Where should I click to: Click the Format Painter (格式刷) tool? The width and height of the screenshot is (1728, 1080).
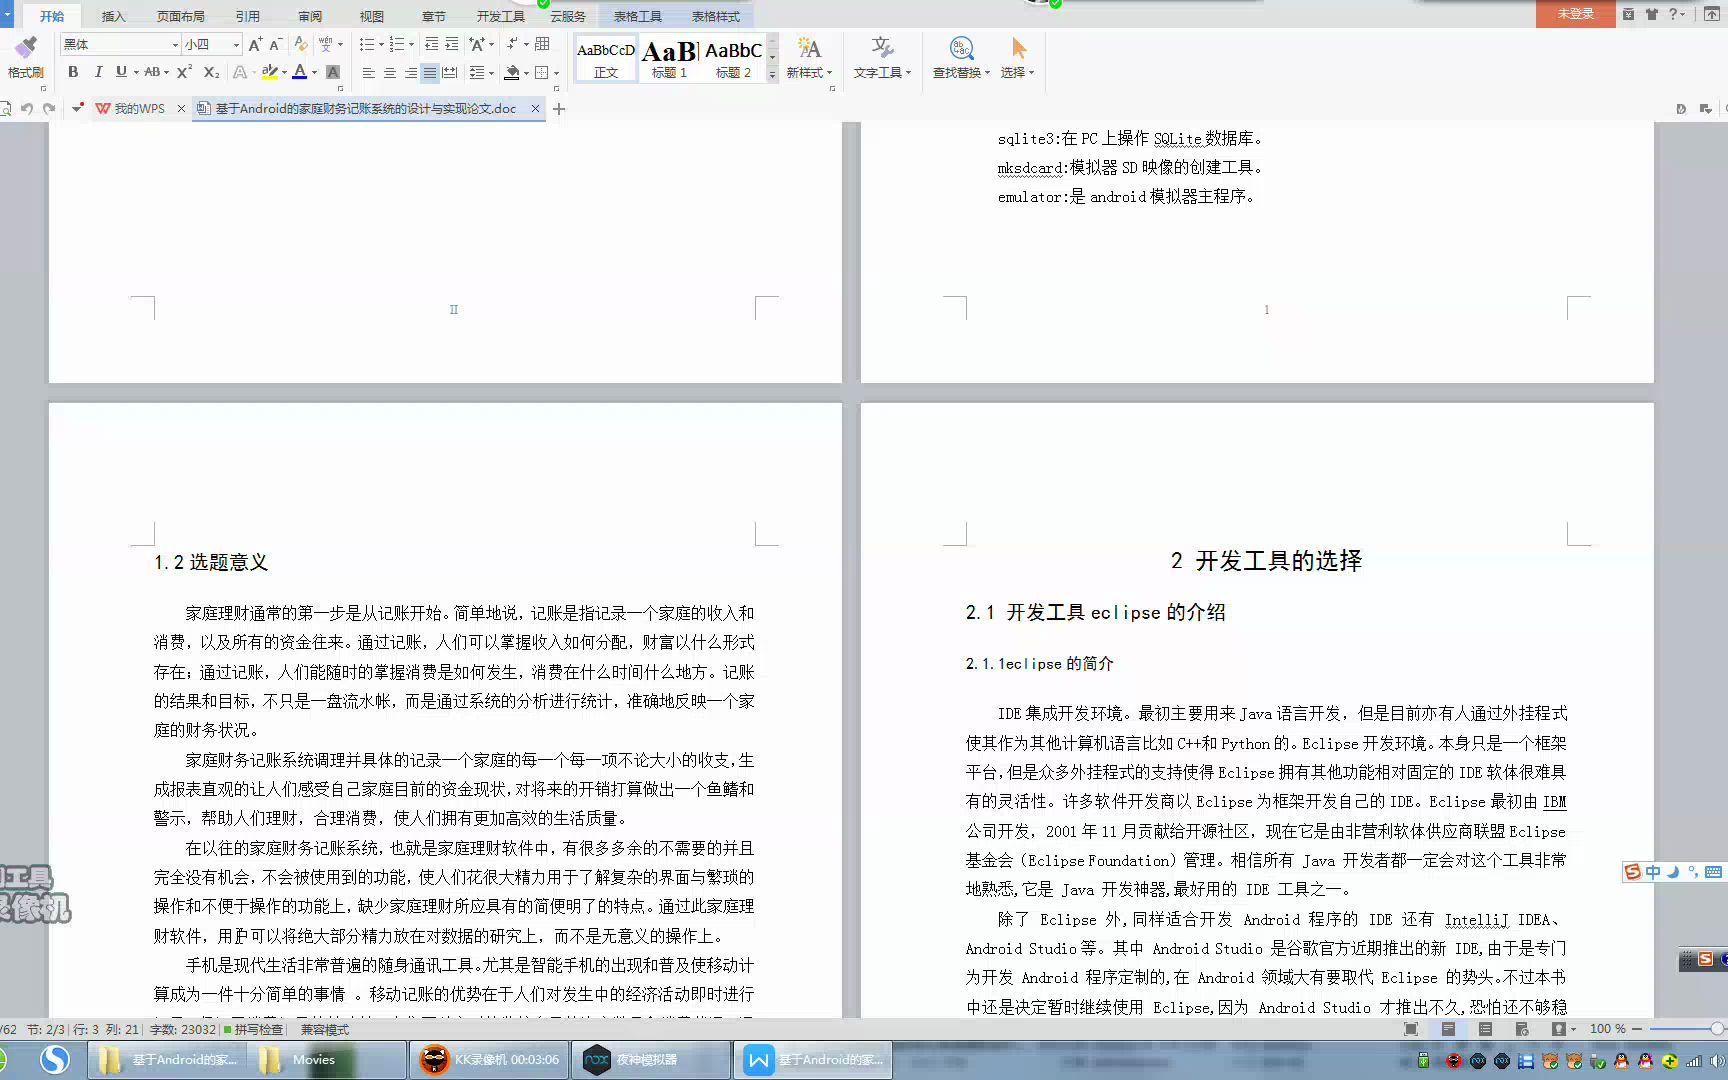pyautogui.click(x=25, y=57)
